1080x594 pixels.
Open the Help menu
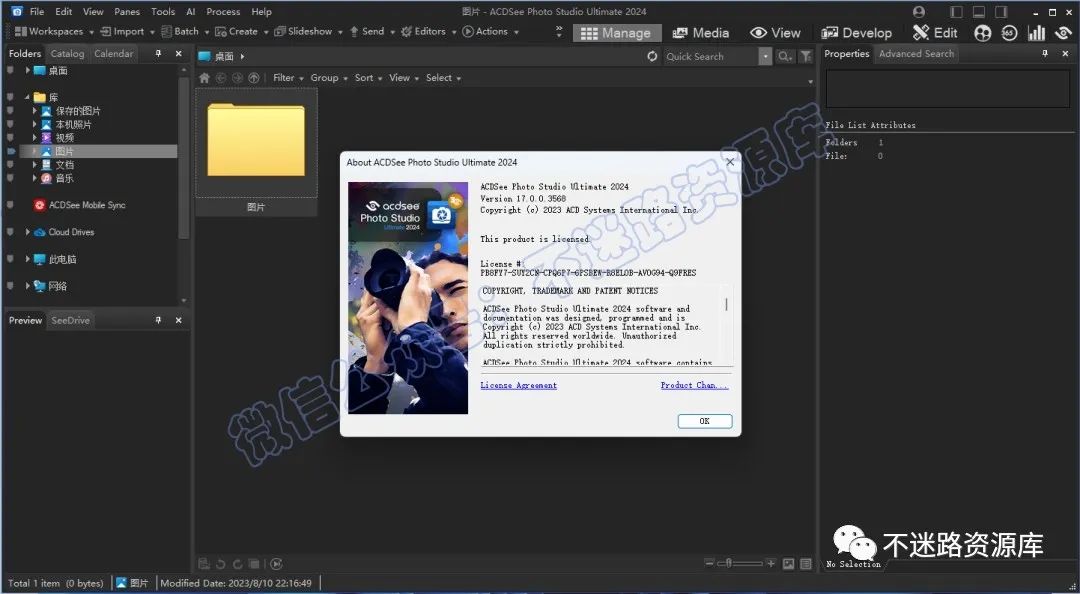click(x=261, y=12)
